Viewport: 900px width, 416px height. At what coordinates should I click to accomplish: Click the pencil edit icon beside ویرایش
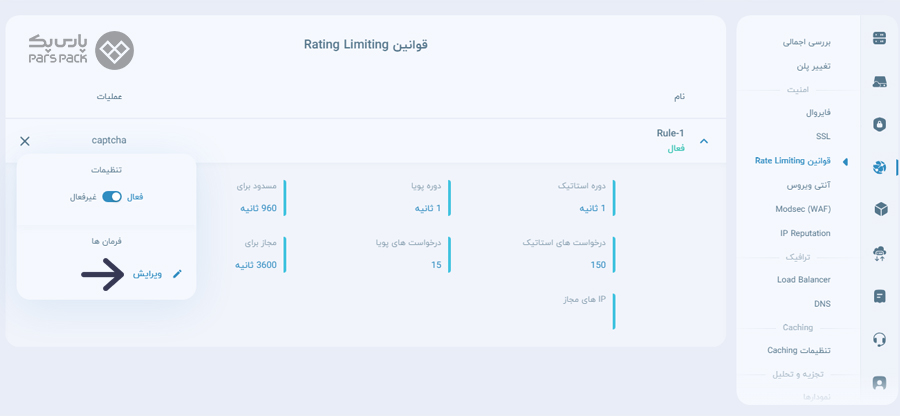[177, 274]
